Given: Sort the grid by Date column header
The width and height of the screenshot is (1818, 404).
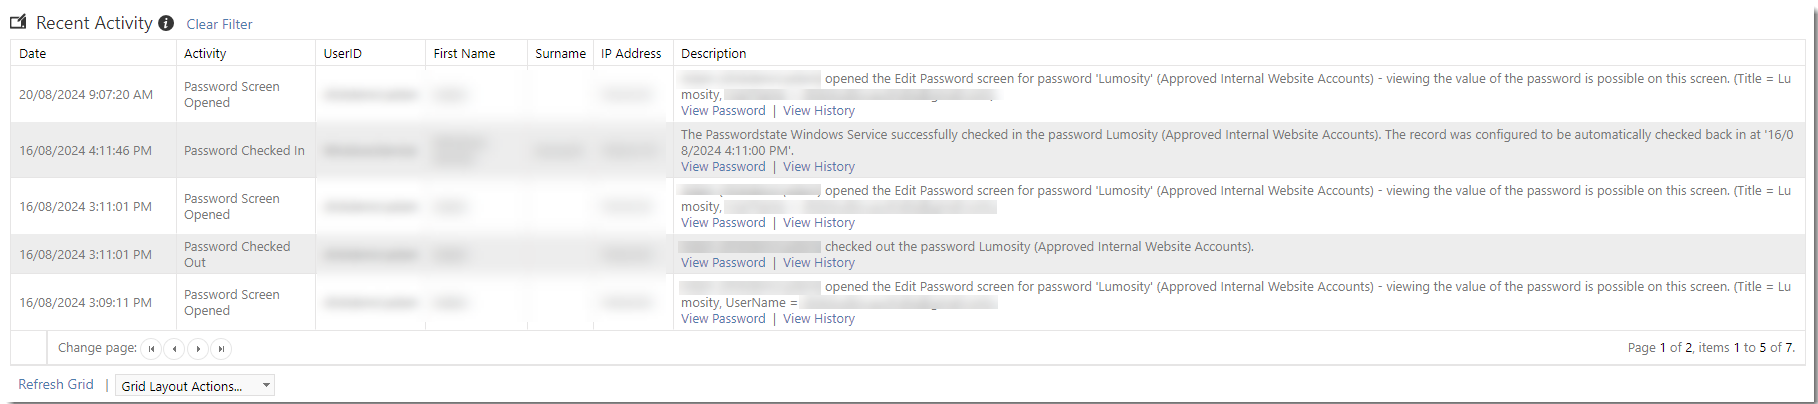Looking at the screenshot, I should point(33,54).
